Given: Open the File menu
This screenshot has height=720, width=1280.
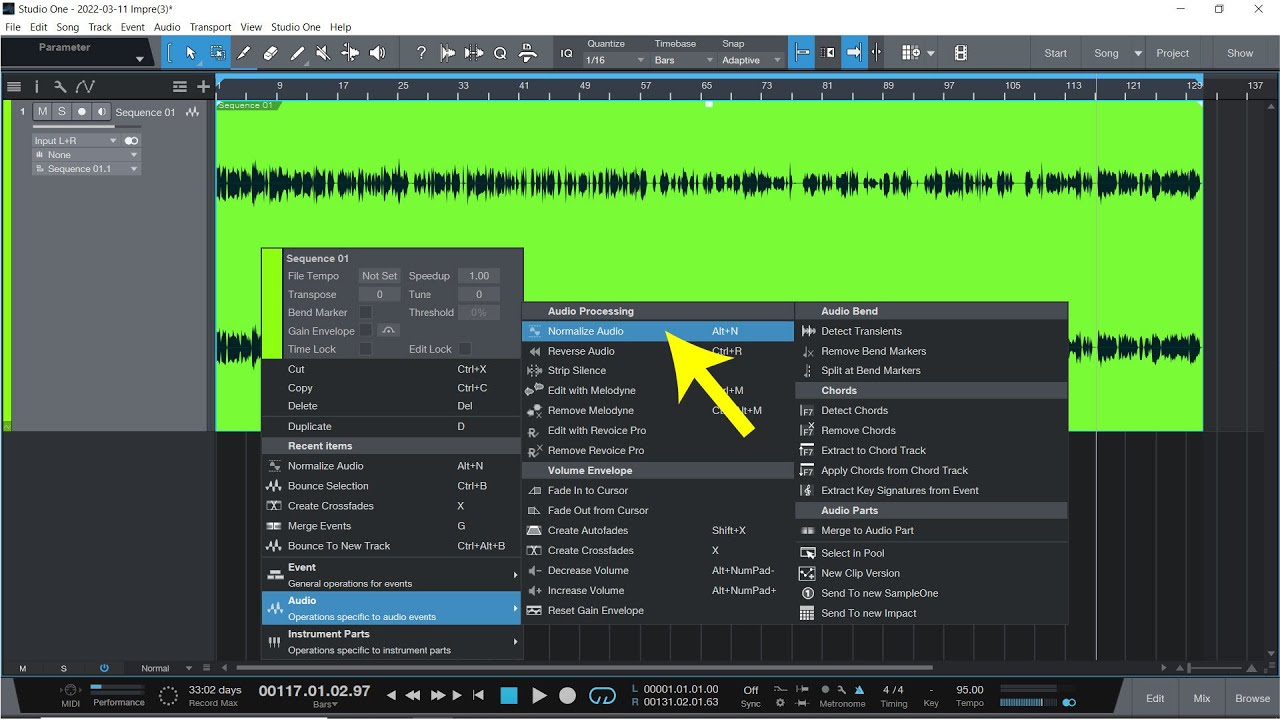Looking at the screenshot, I should pyautogui.click(x=13, y=27).
